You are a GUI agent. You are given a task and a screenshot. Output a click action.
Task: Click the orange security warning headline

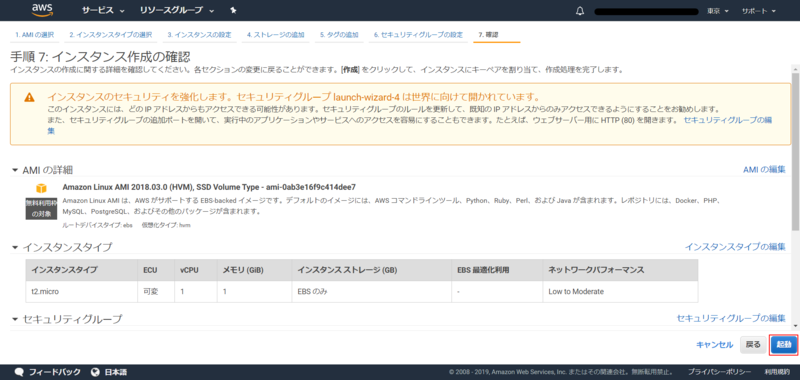tap(293, 97)
